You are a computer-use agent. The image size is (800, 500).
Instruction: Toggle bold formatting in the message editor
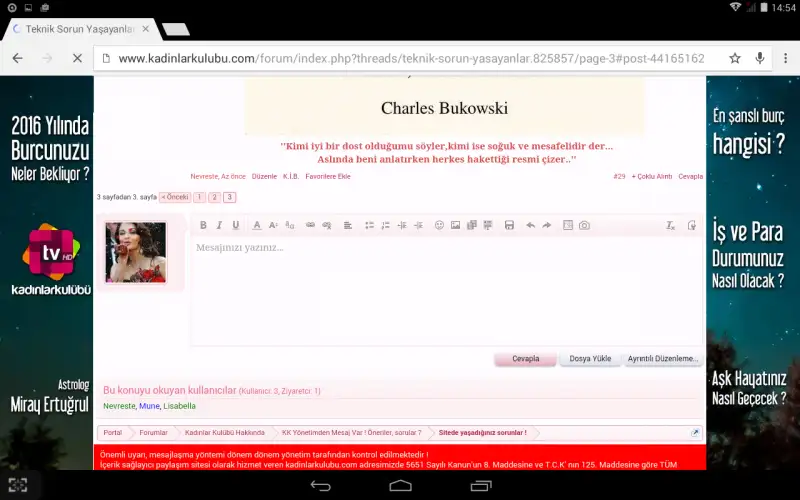pos(203,226)
